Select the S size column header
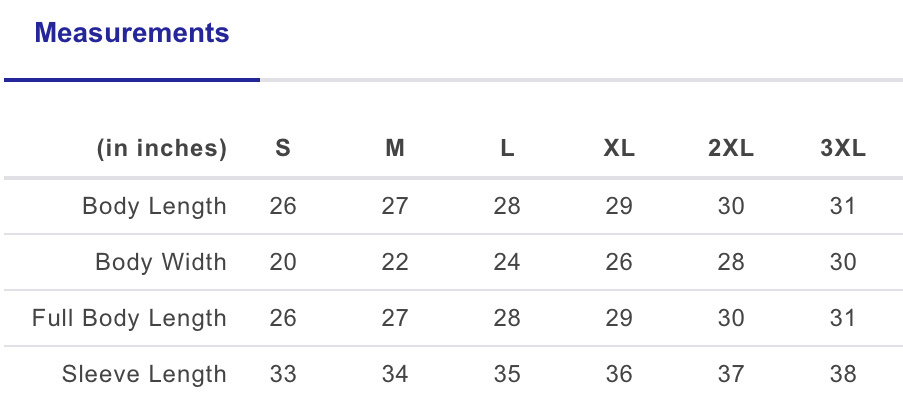The width and height of the screenshot is (903, 399). (283, 149)
